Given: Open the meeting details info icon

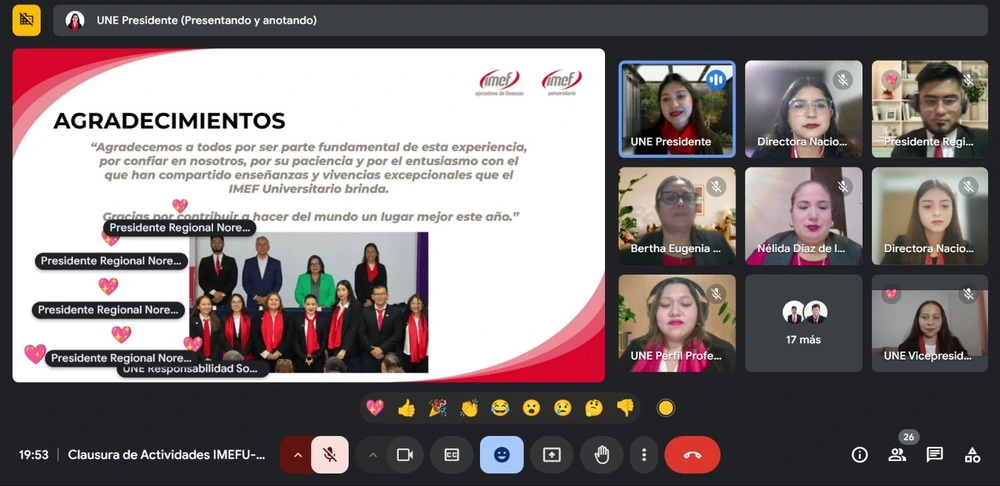Looking at the screenshot, I should tap(859, 455).
